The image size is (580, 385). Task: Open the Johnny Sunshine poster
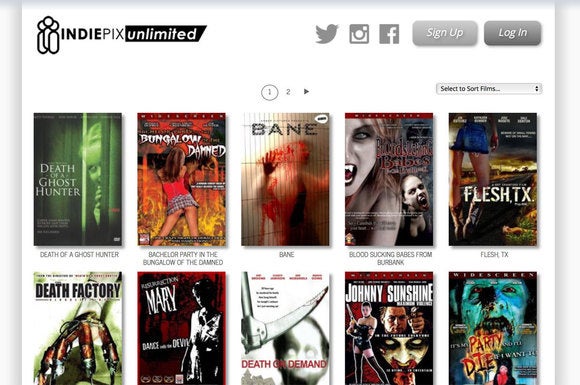point(389,328)
